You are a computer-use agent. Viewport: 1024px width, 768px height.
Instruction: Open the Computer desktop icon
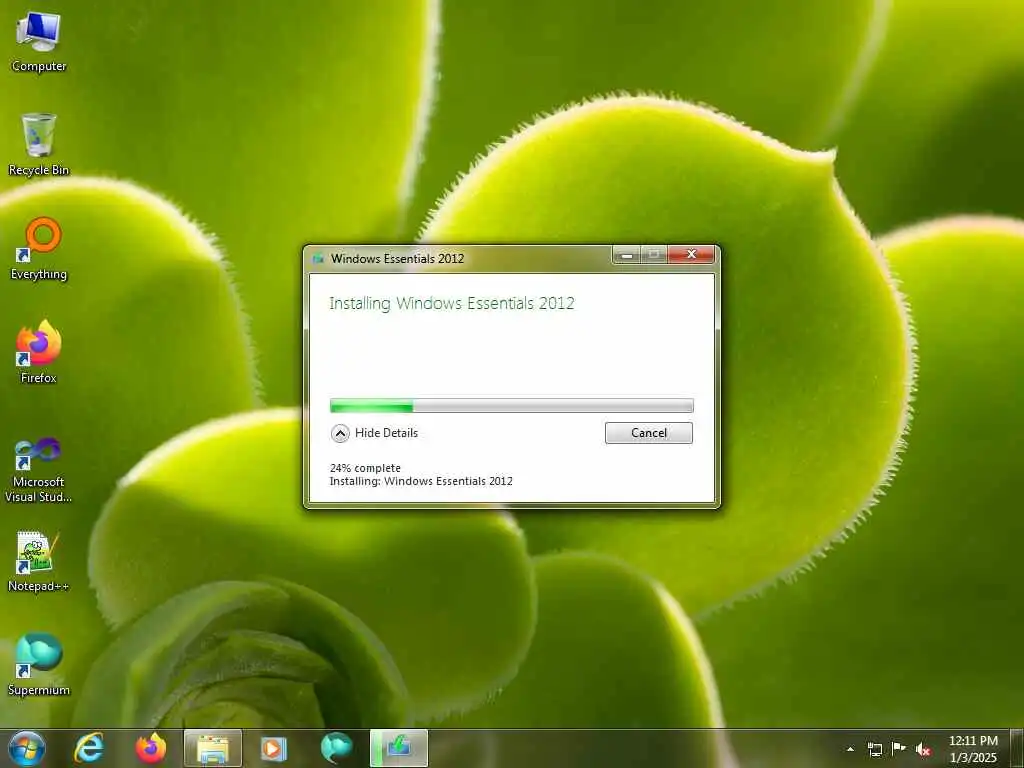tap(39, 40)
